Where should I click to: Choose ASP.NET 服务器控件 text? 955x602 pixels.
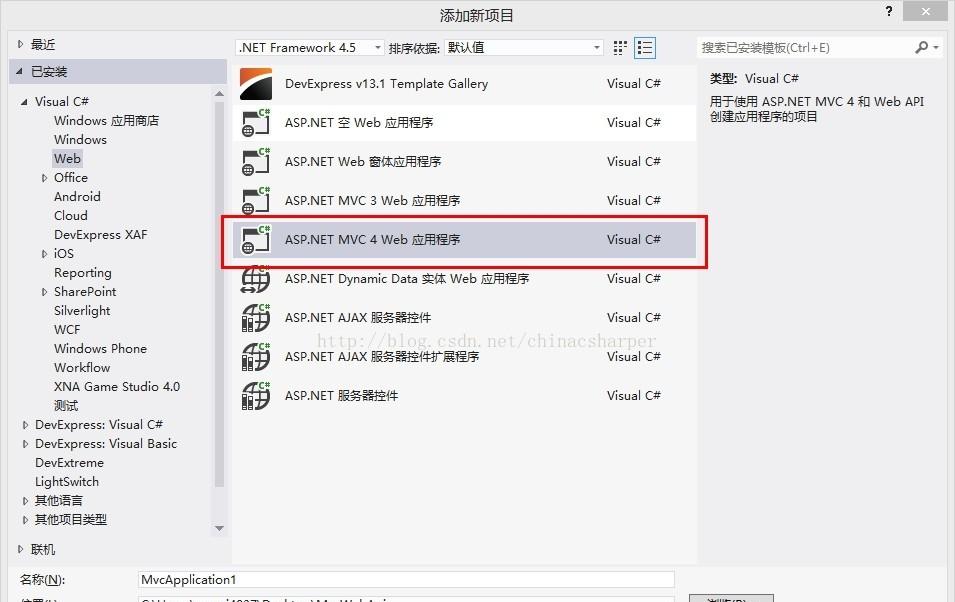[x=341, y=395]
